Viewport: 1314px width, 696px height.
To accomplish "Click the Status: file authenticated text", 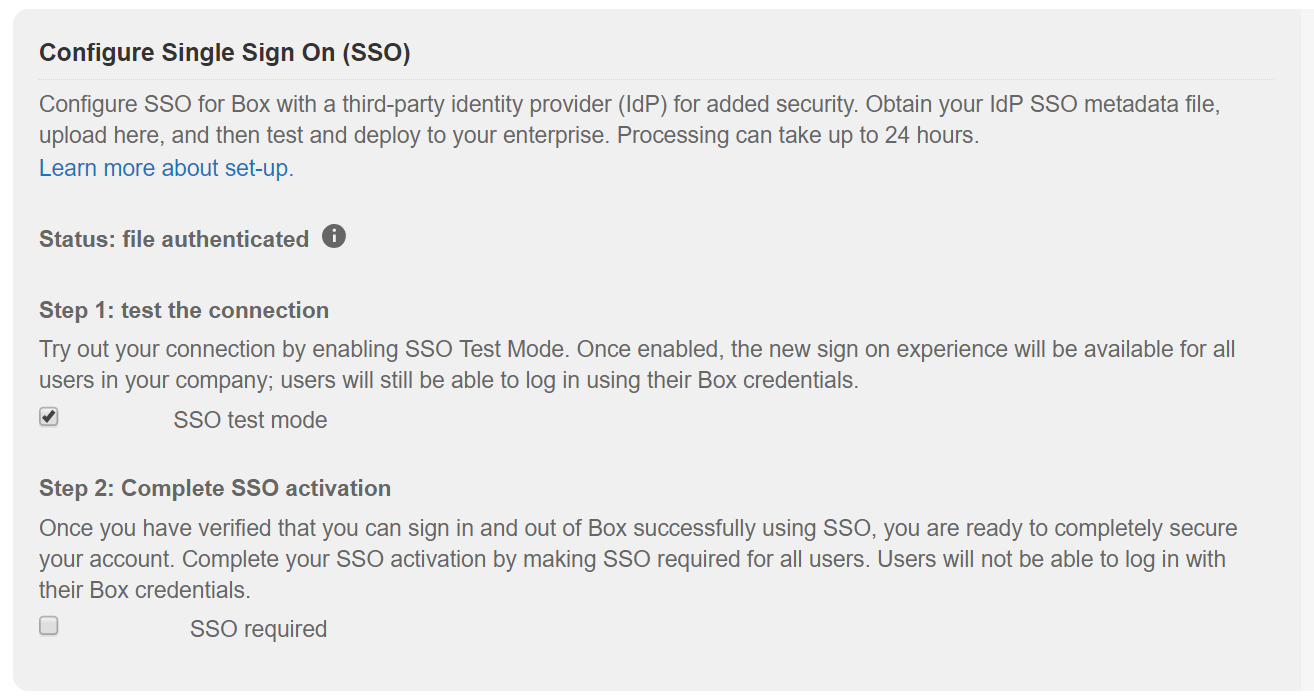I will [x=174, y=239].
